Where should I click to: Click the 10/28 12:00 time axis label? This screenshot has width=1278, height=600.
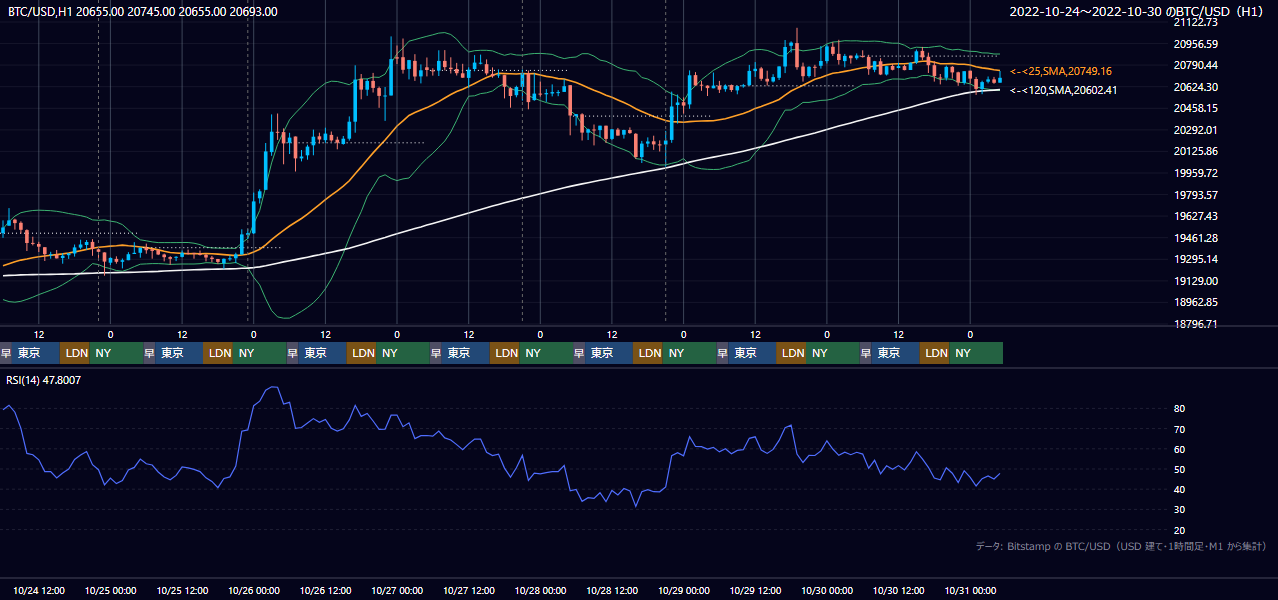(613, 591)
